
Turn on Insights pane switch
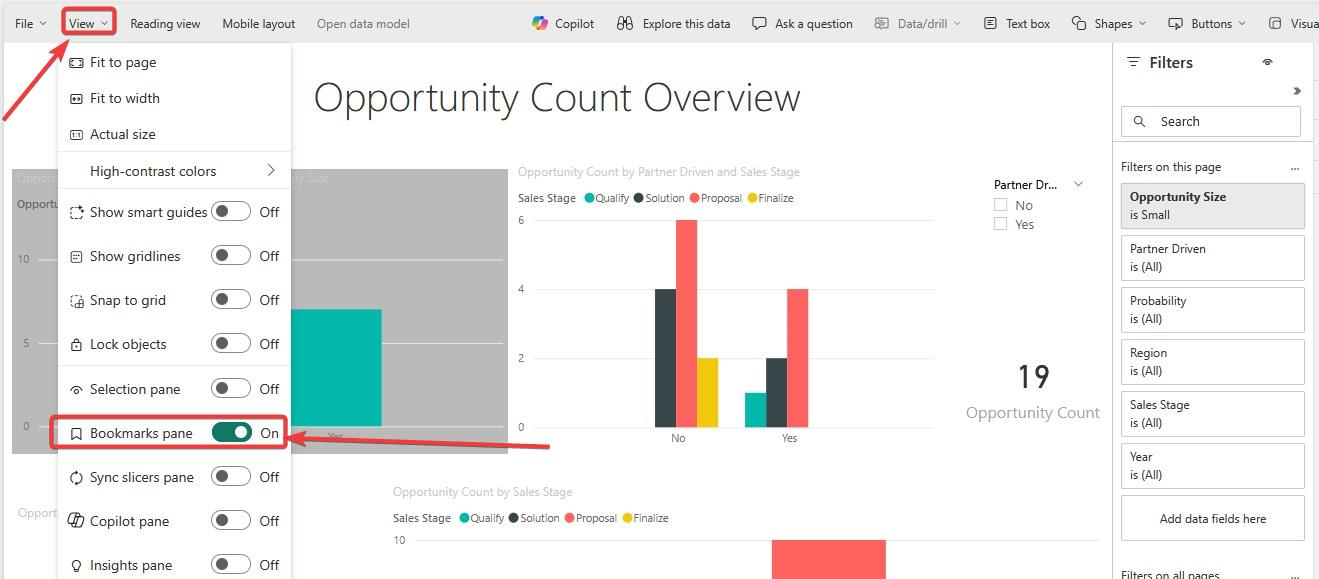(231, 565)
